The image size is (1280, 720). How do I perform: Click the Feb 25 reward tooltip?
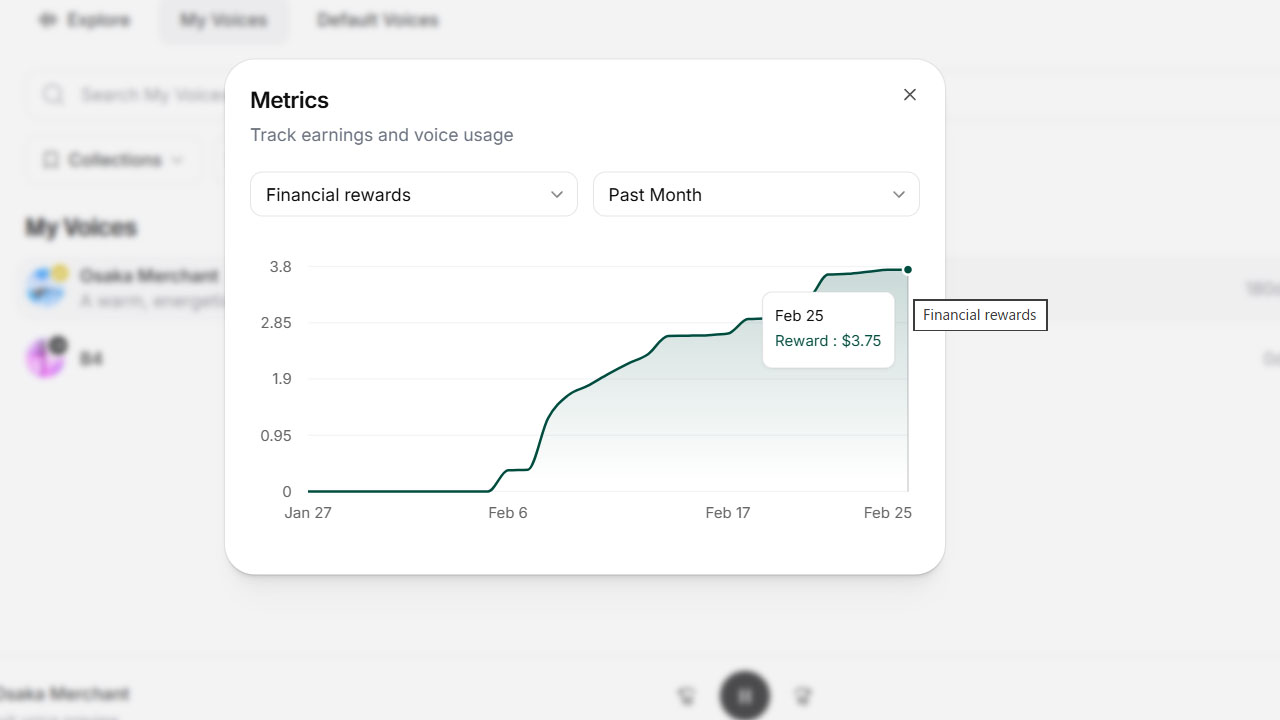pyautogui.click(x=827, y=329)
